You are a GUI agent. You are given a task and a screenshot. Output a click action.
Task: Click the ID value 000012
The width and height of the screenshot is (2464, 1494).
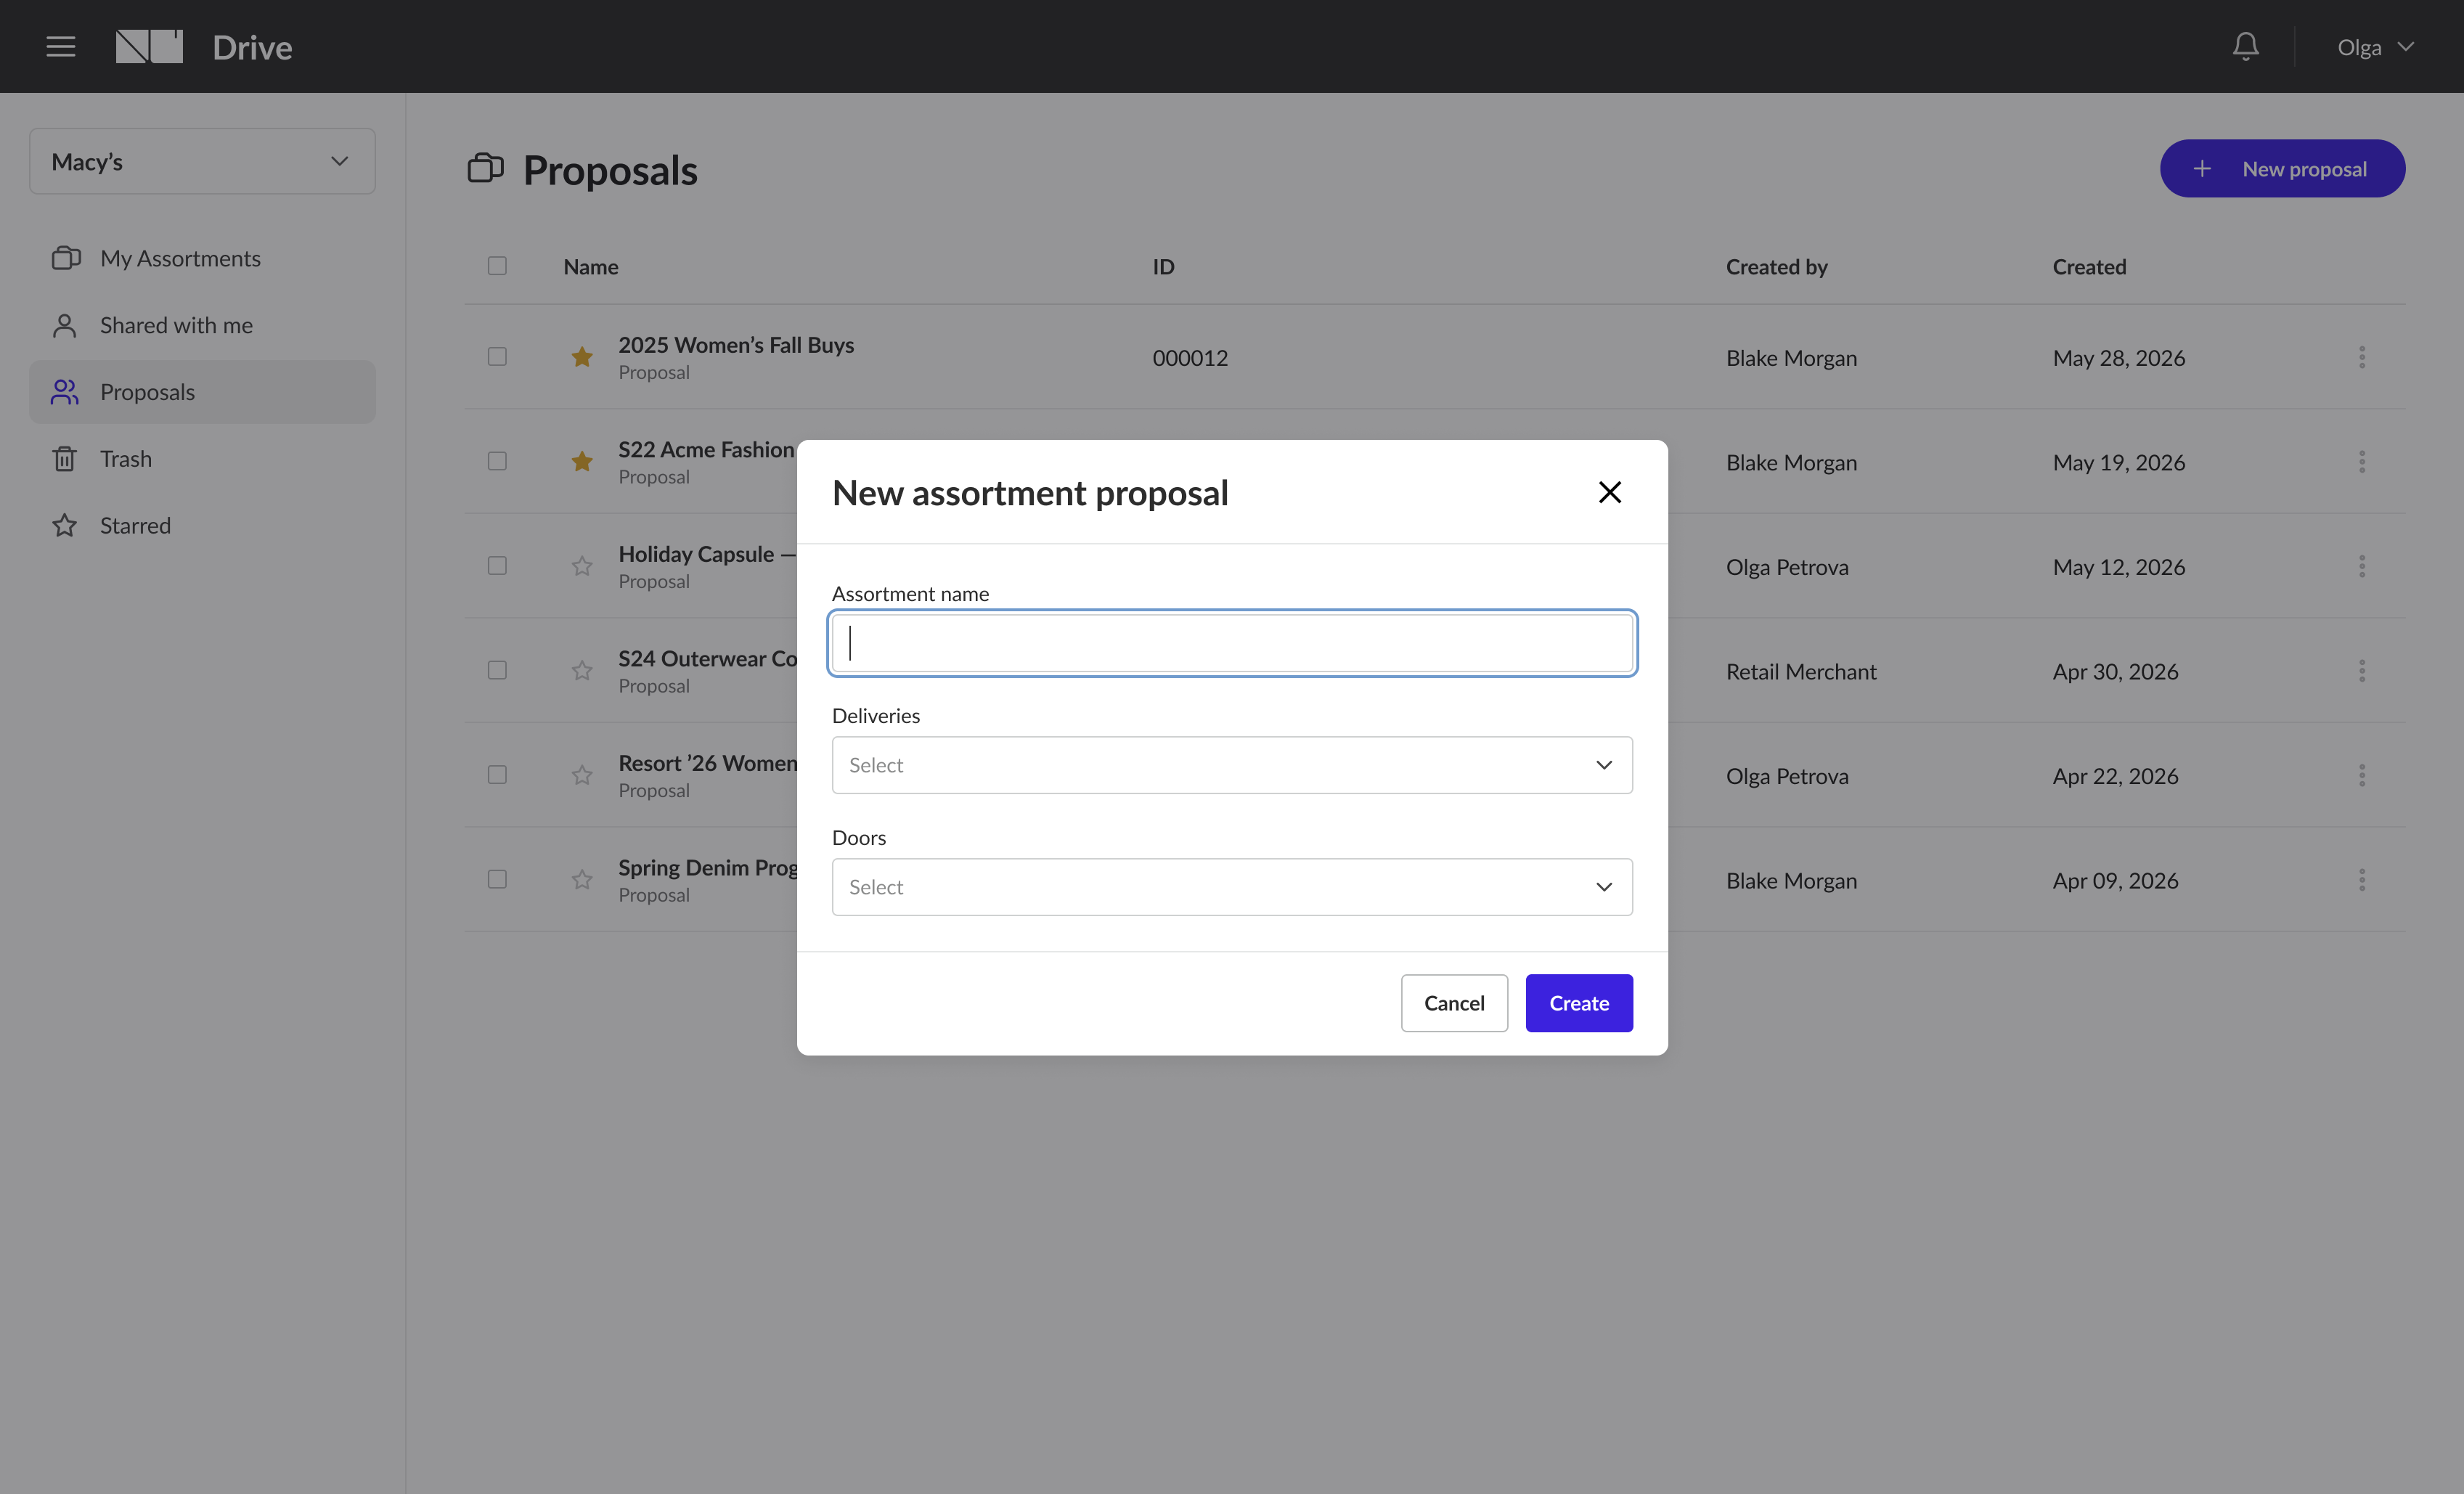[1190, 358]
